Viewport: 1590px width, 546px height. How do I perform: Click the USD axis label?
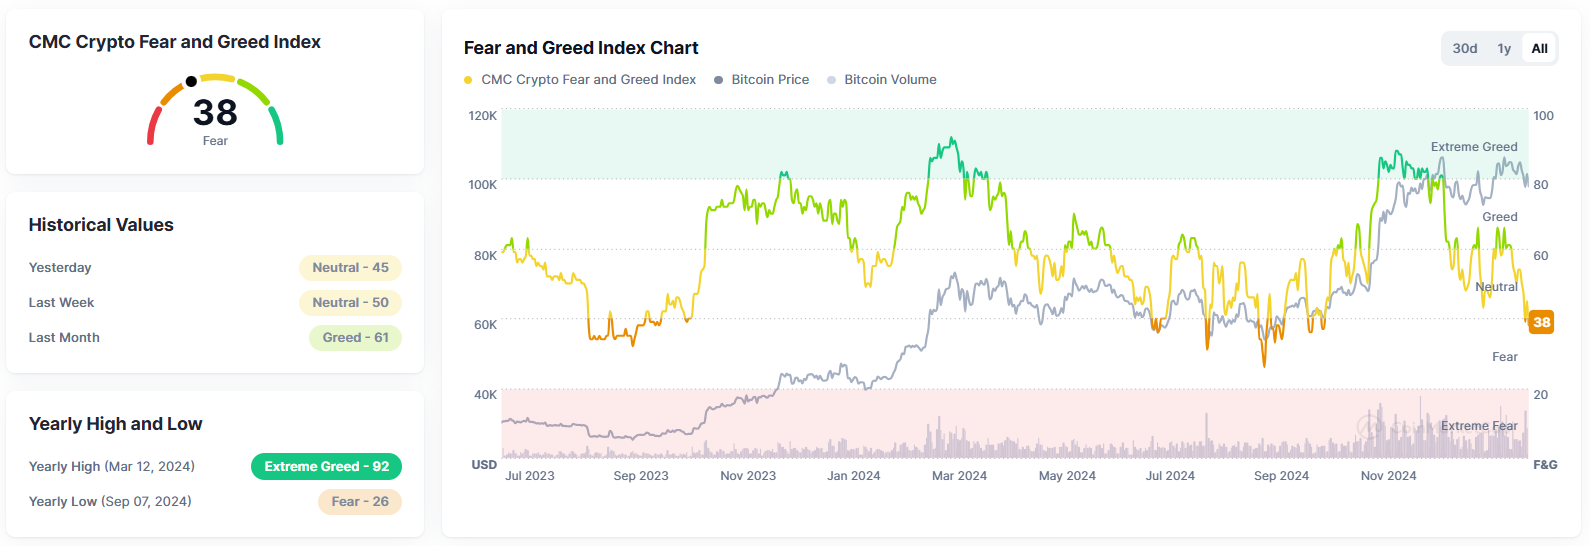click(x=484, y=465)
